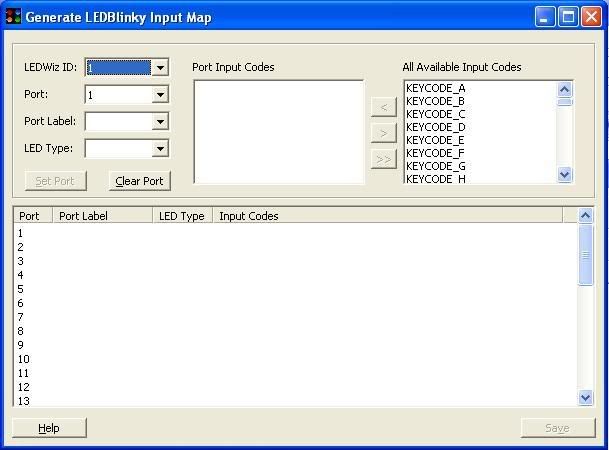
Task: Click up arrow of port table scrollbar
Action: [x=586, y=215]
